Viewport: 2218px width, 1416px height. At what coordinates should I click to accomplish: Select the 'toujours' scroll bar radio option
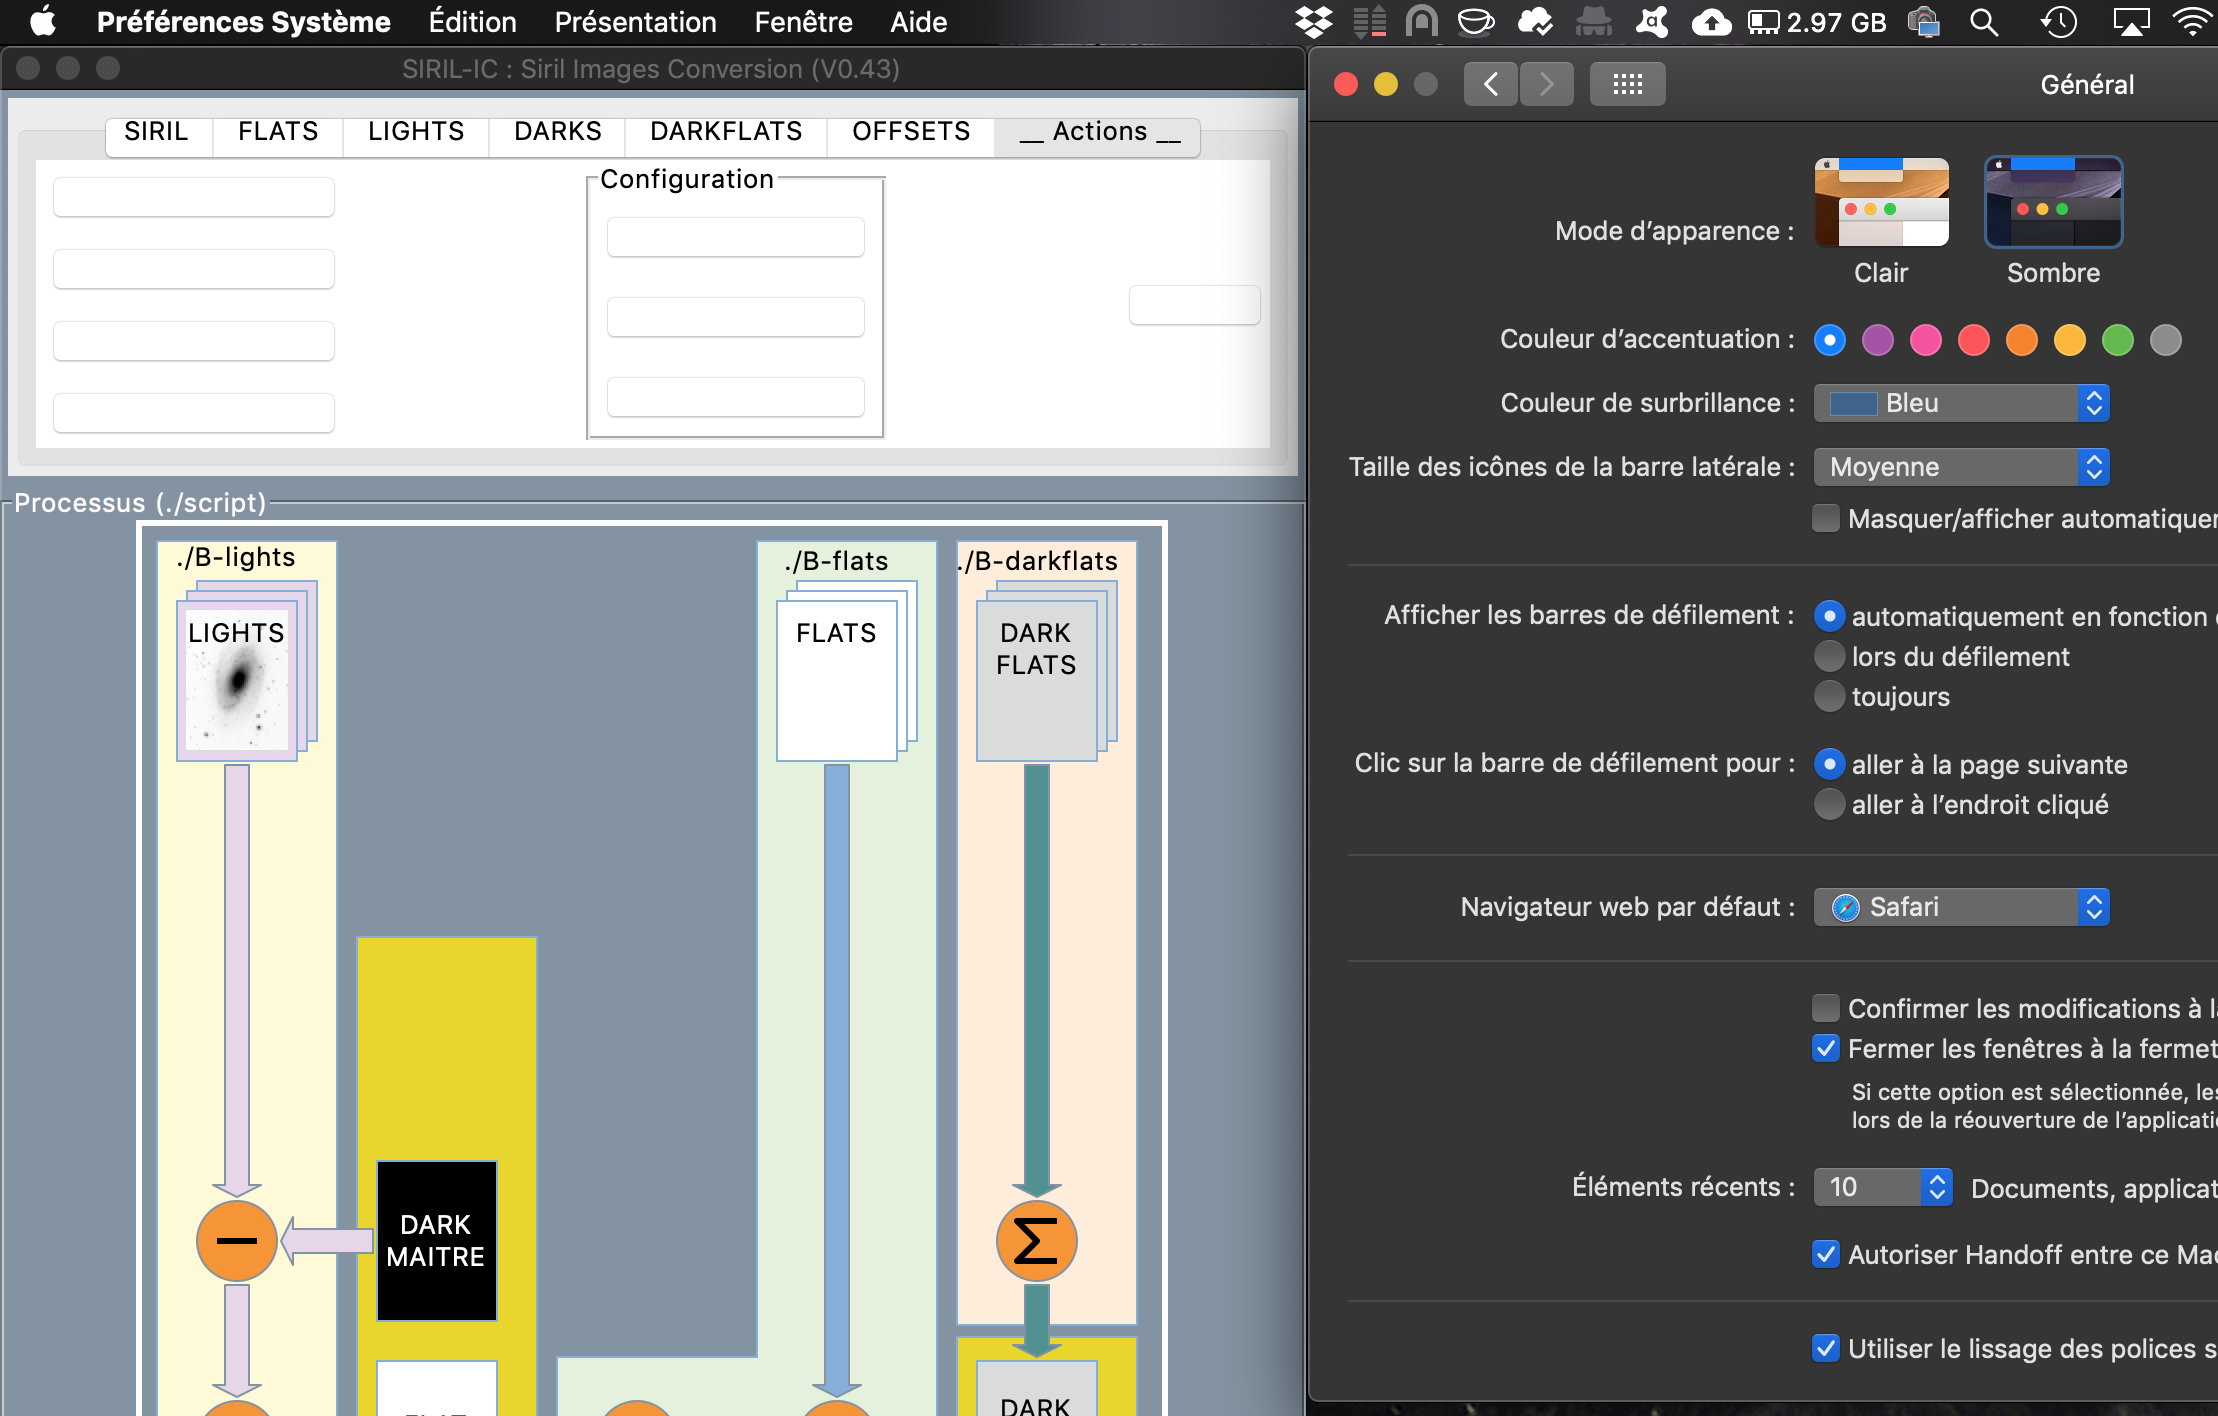point(1829,697)
